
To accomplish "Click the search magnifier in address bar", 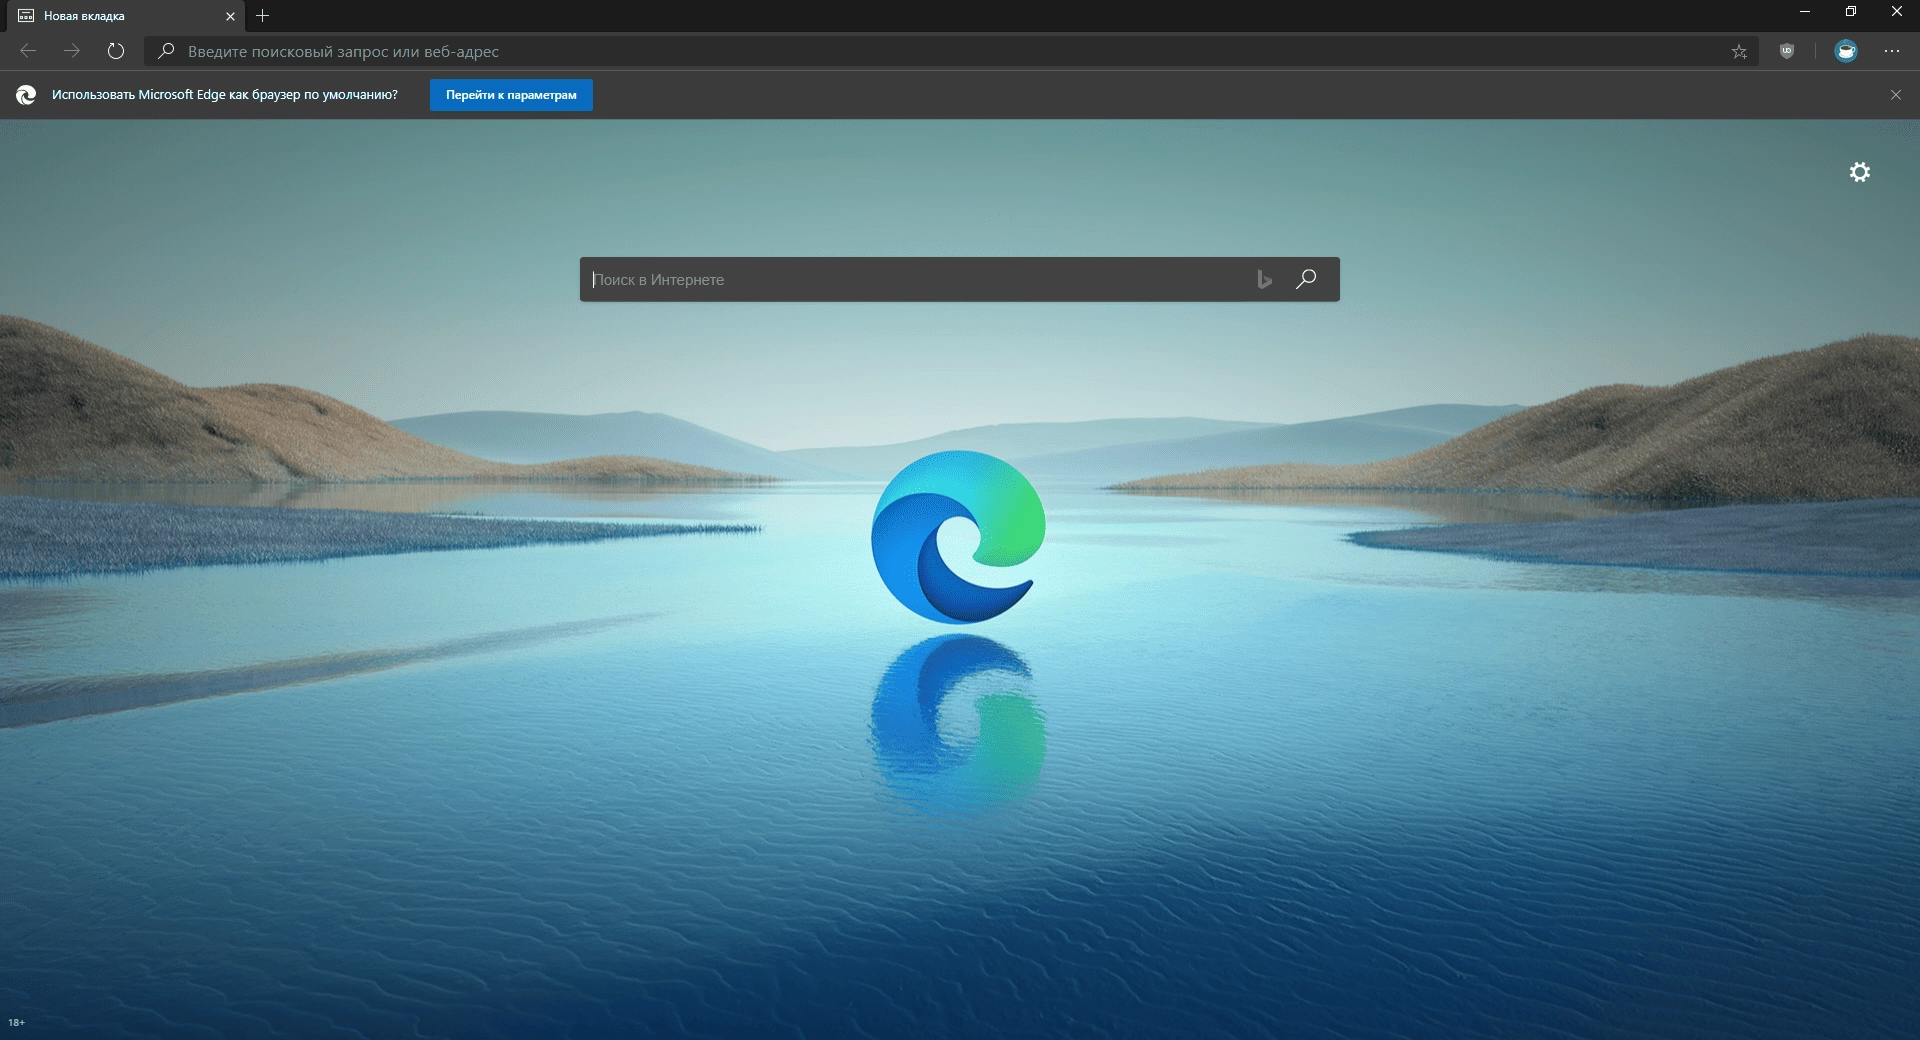I will (166, 51).
